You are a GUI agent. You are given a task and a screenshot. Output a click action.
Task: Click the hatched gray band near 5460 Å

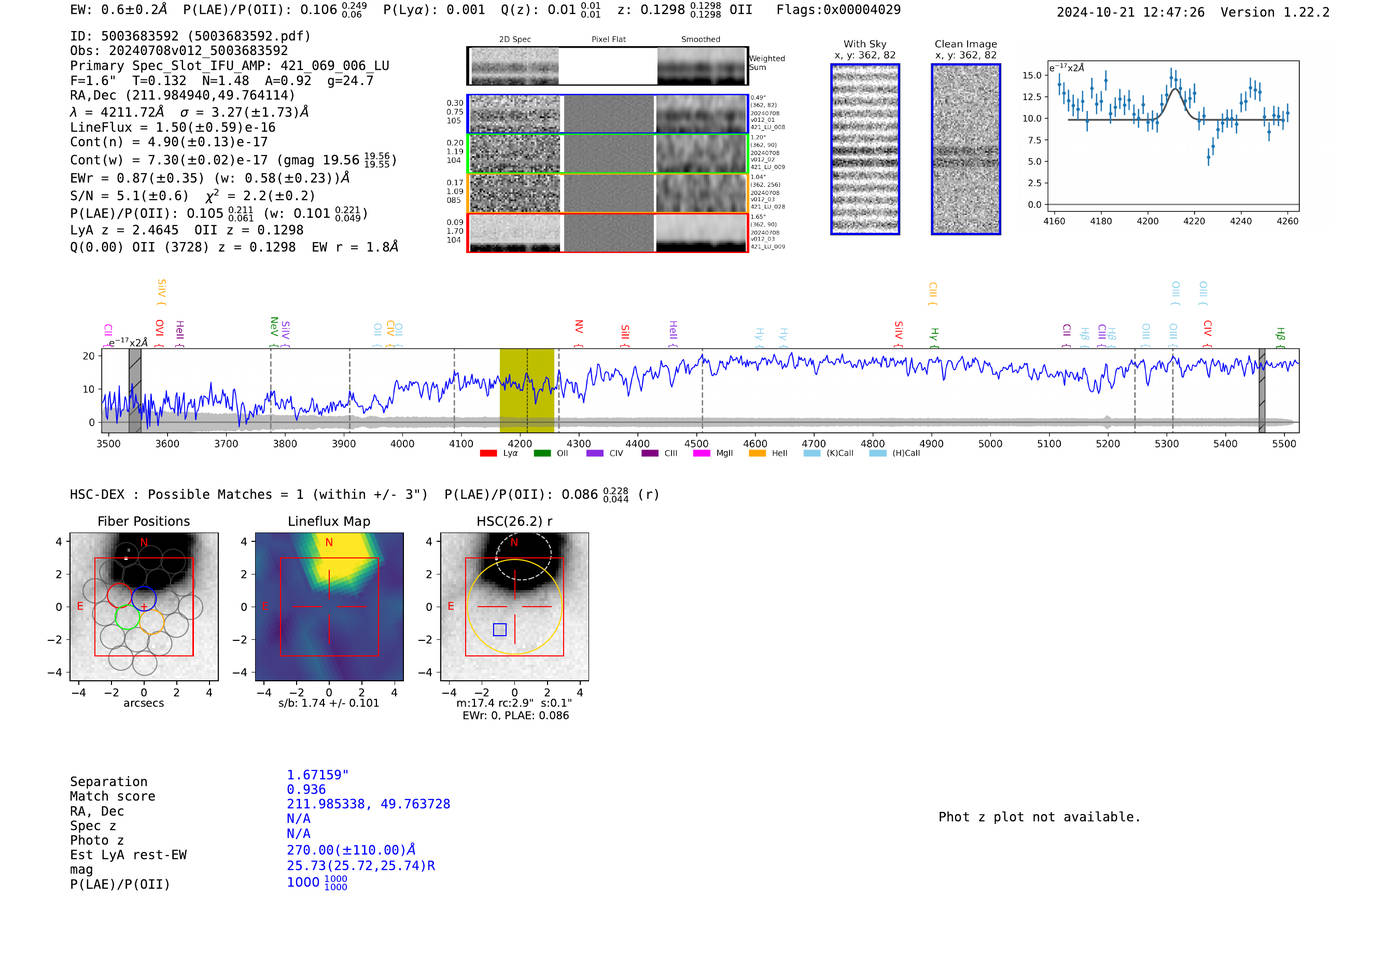(1262, 390)
